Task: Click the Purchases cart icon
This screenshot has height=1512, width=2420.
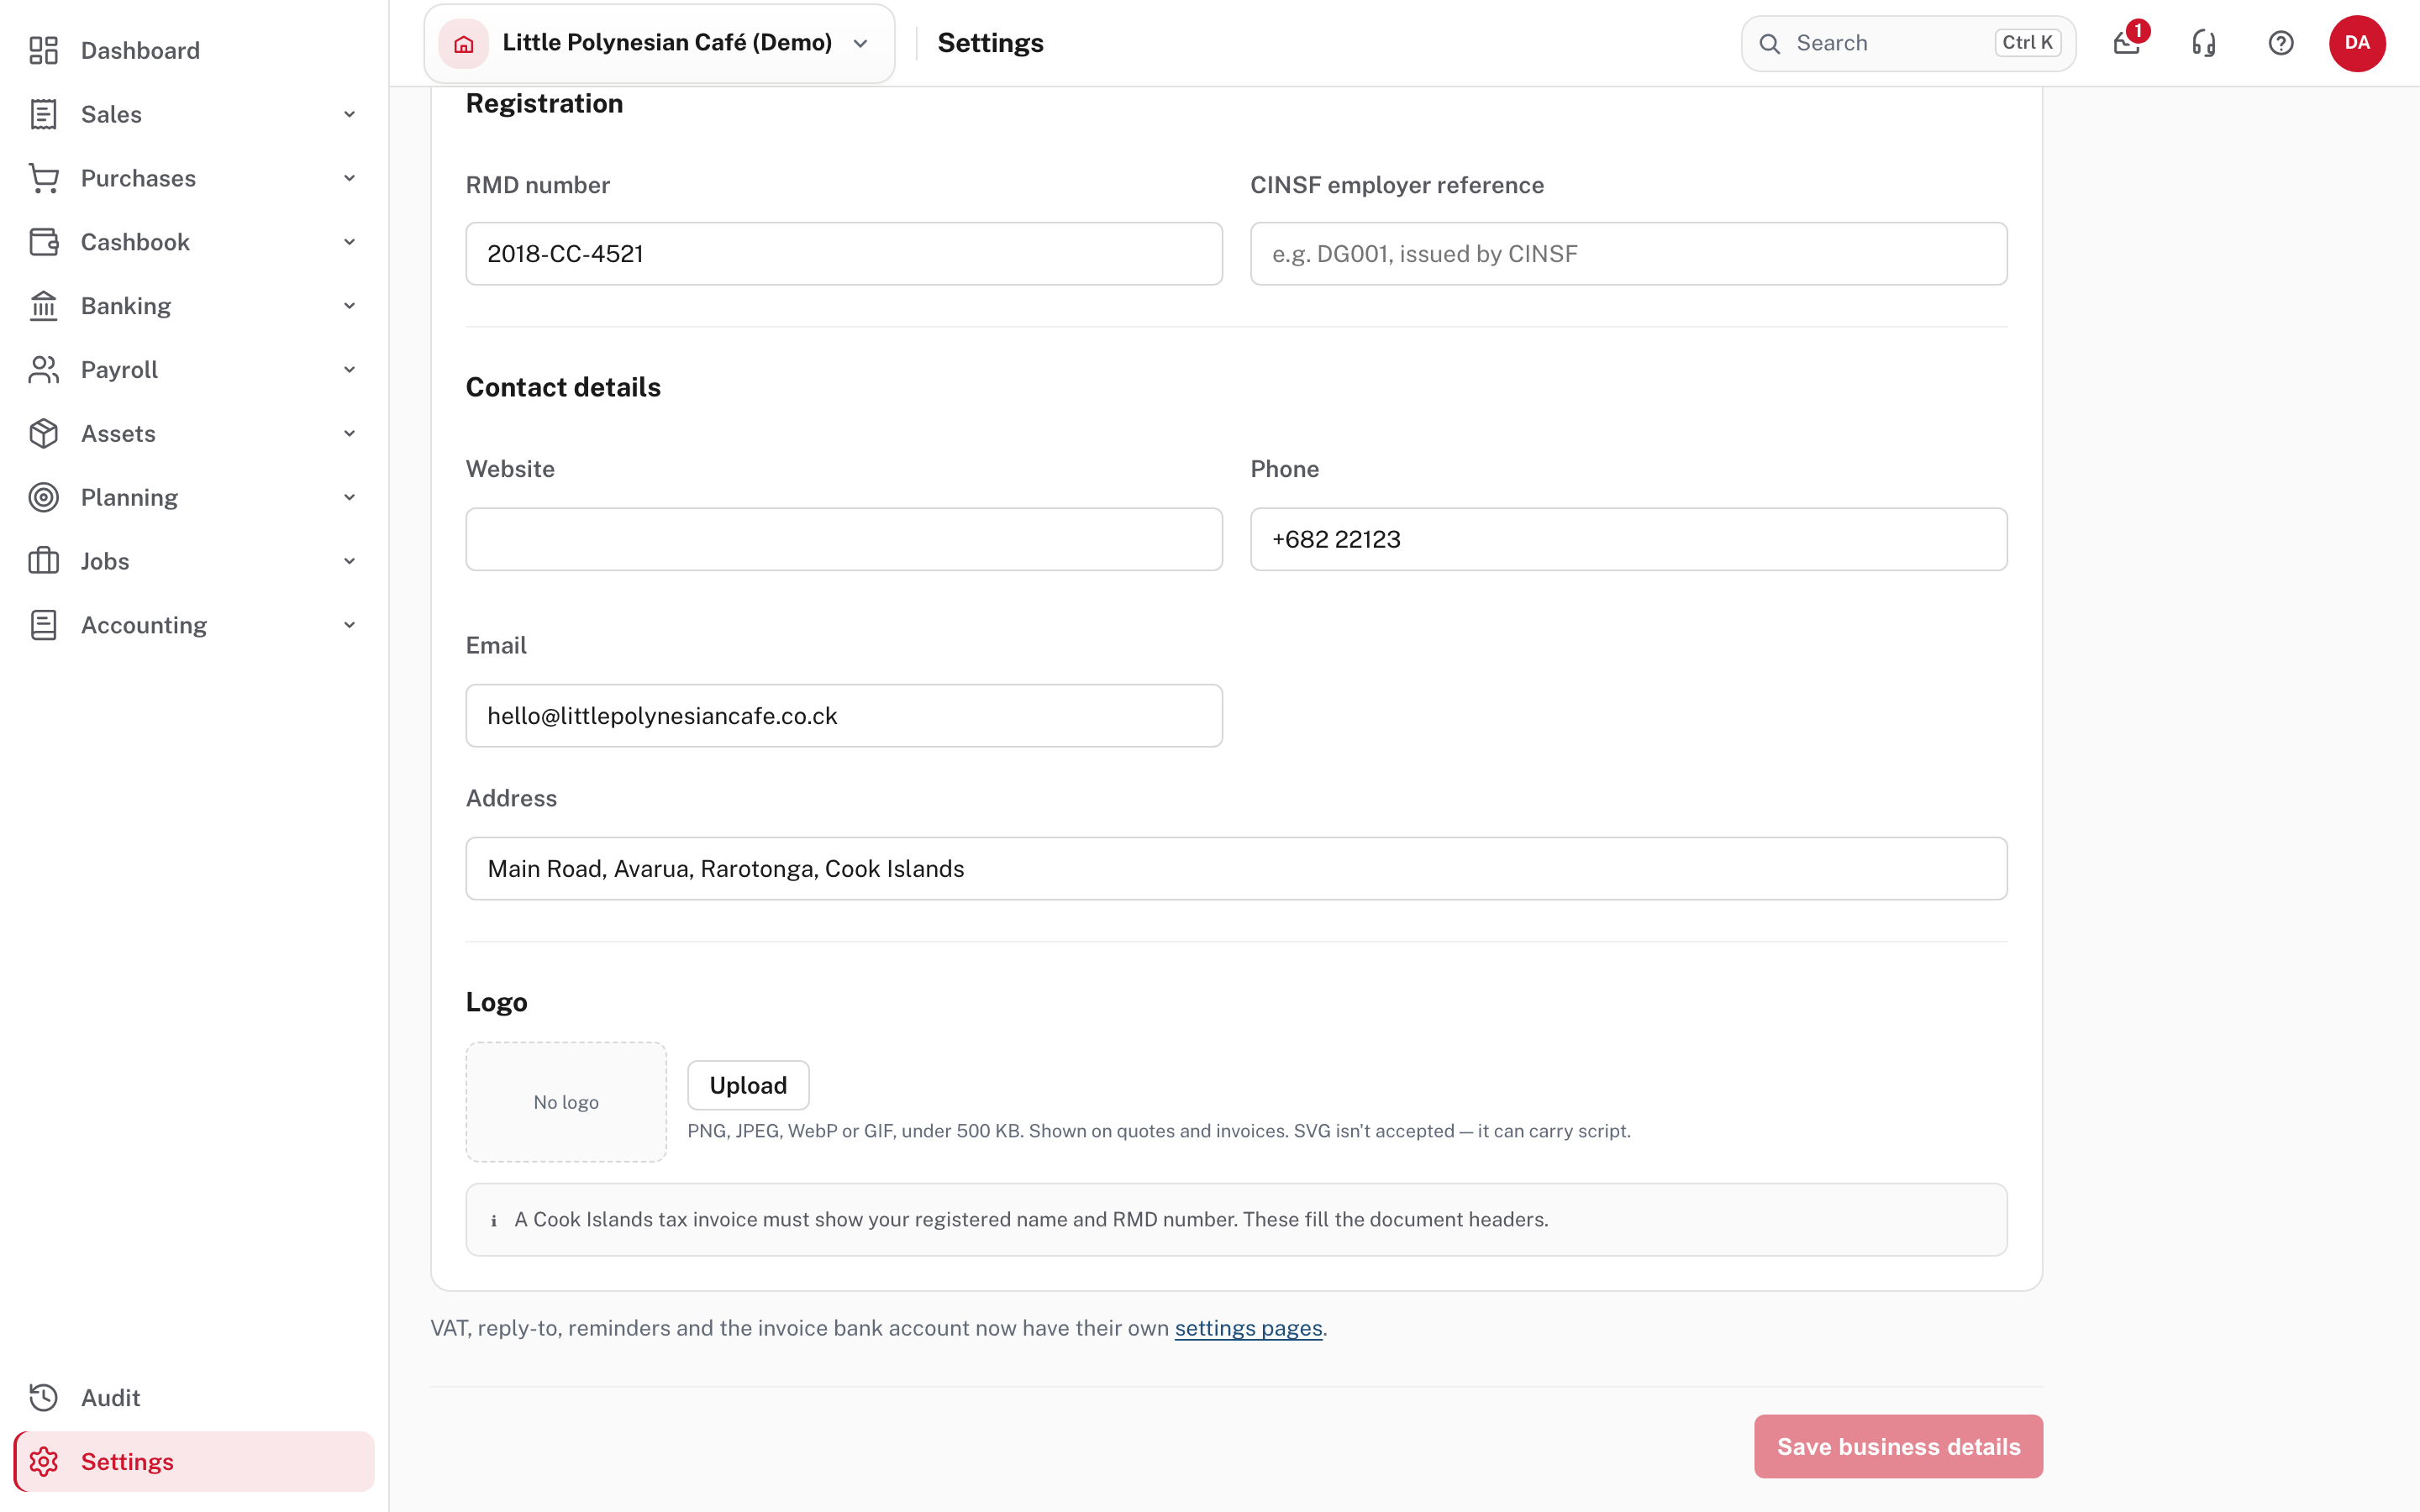Action: (x=43, y=178)
